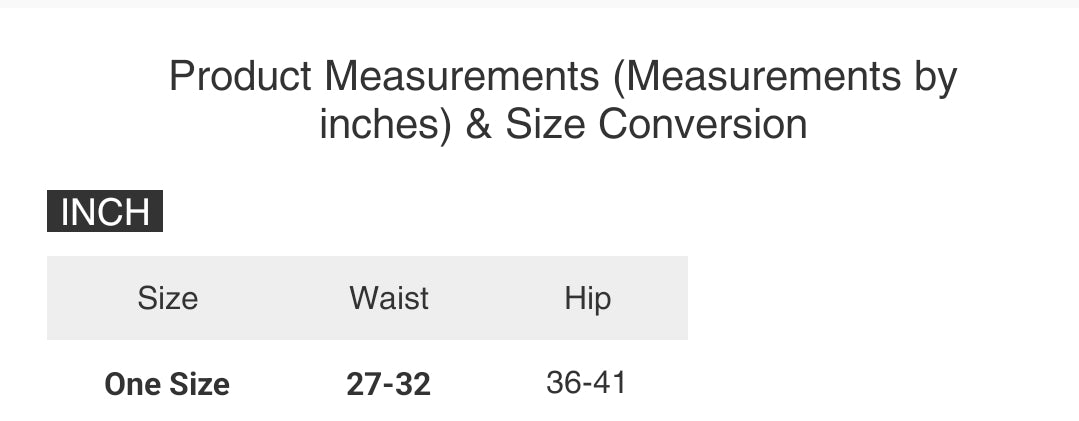This screenshot has width=1079, height=421.
Task: Click the Hip column header
Action: pyautogui.click(x=587, y=298)
